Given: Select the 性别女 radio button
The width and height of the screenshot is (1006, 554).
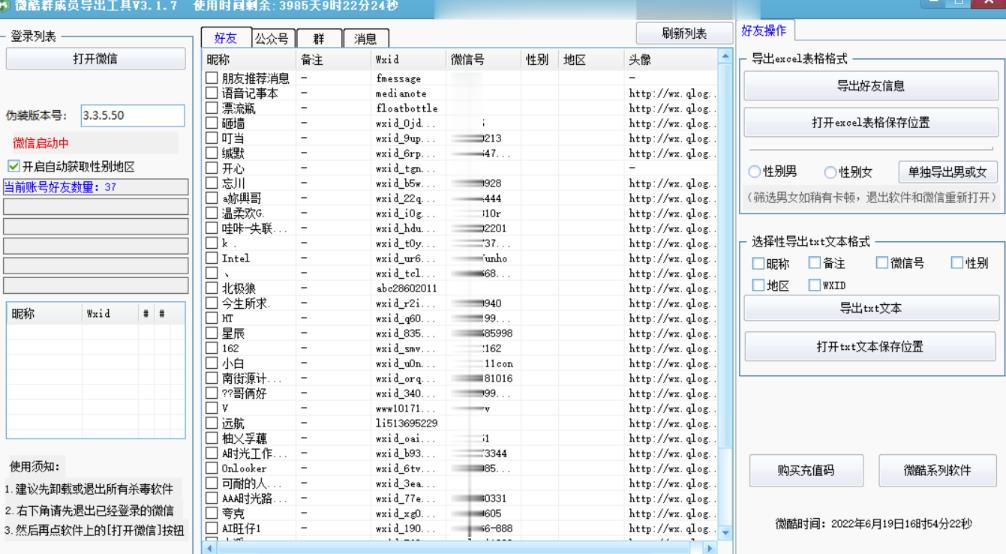Looking at the screenshot, I should [x=830, y=172].
